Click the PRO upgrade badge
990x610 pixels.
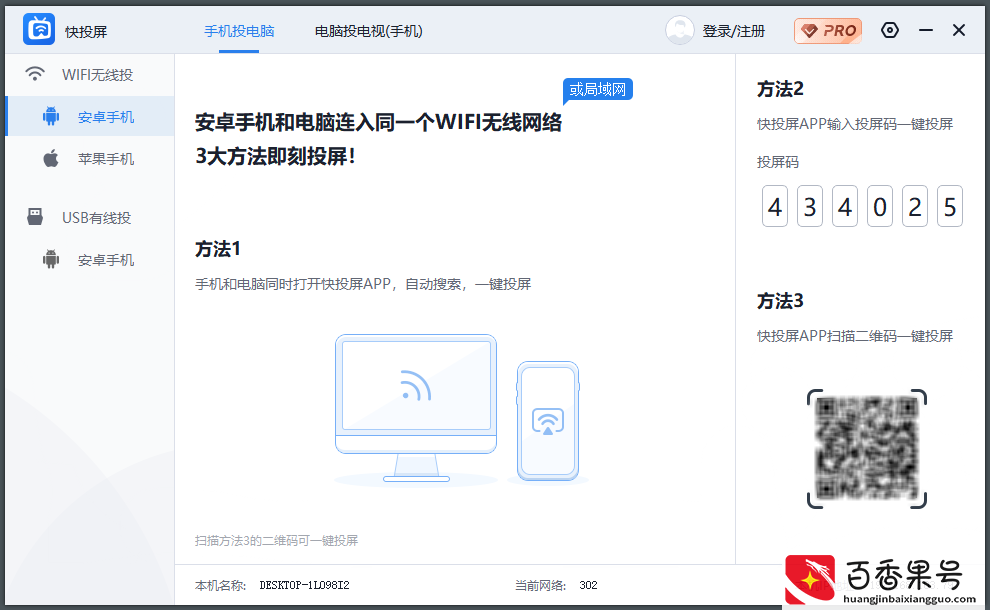click(x=828, y=30)
